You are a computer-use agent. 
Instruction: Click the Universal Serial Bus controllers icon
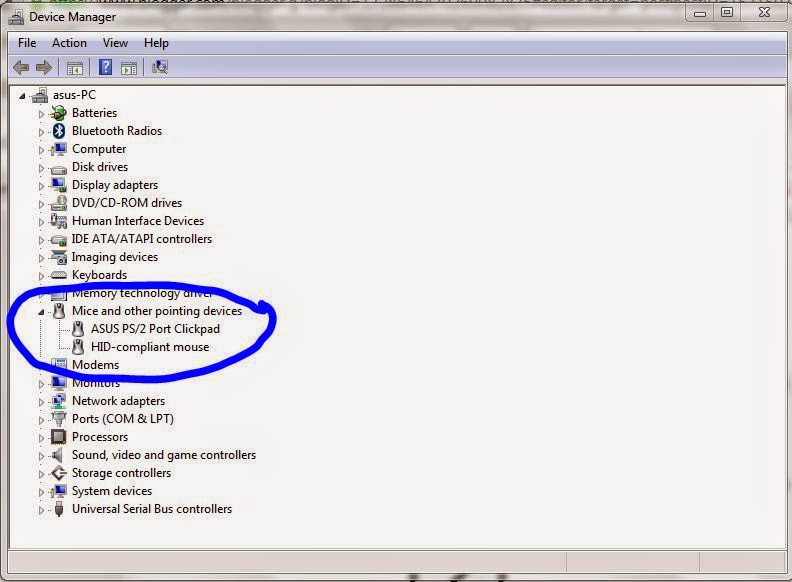pos(59,509)
